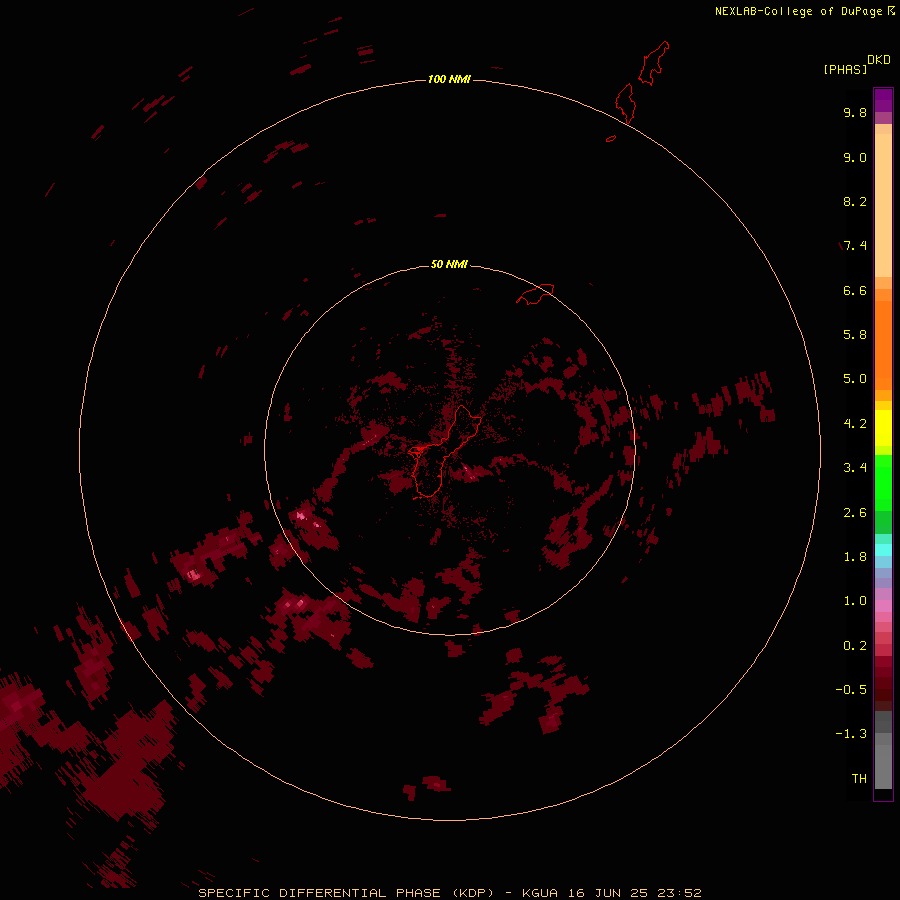The height and width of the screenshot is (900, 900).
Task: Click the [PHAS] units label
Action: (x=845, y=69)
